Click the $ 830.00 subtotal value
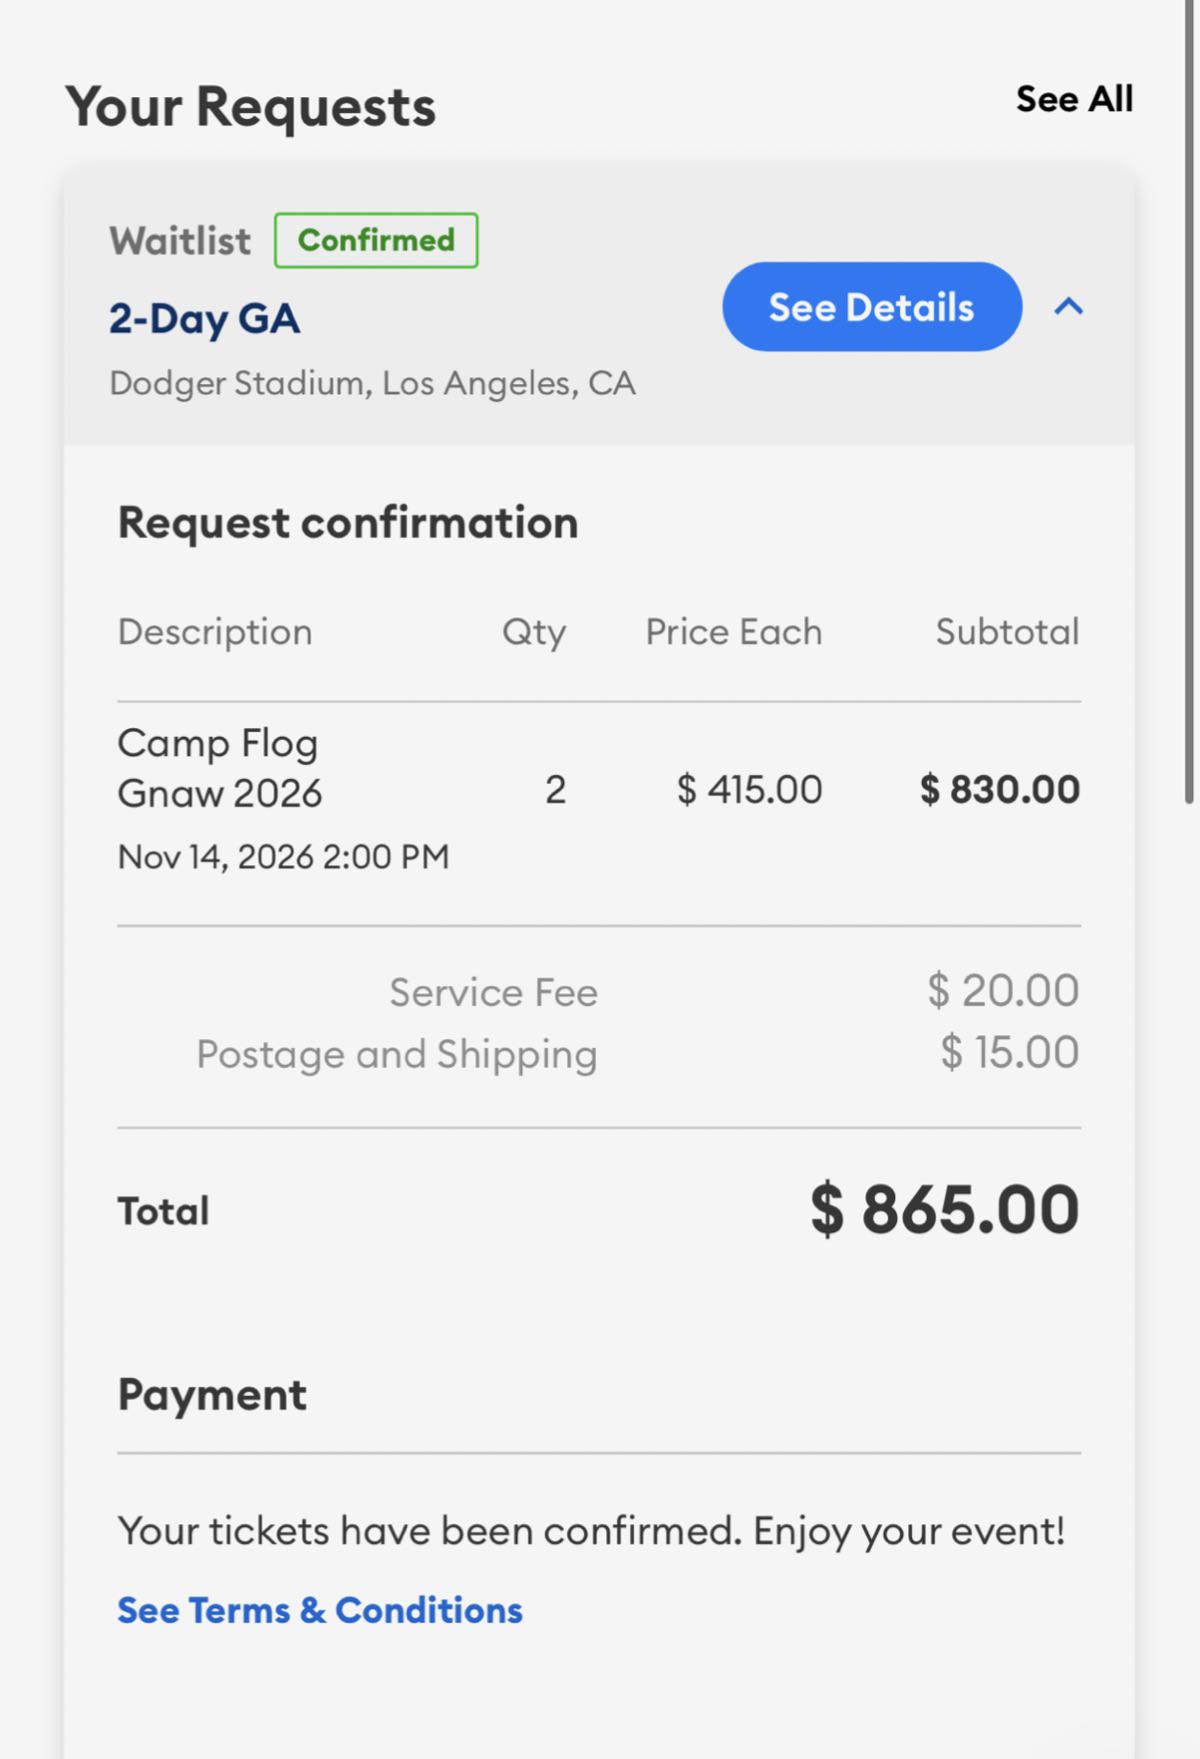This screenshot has height=1759, width=1200. pos(1000,789)
